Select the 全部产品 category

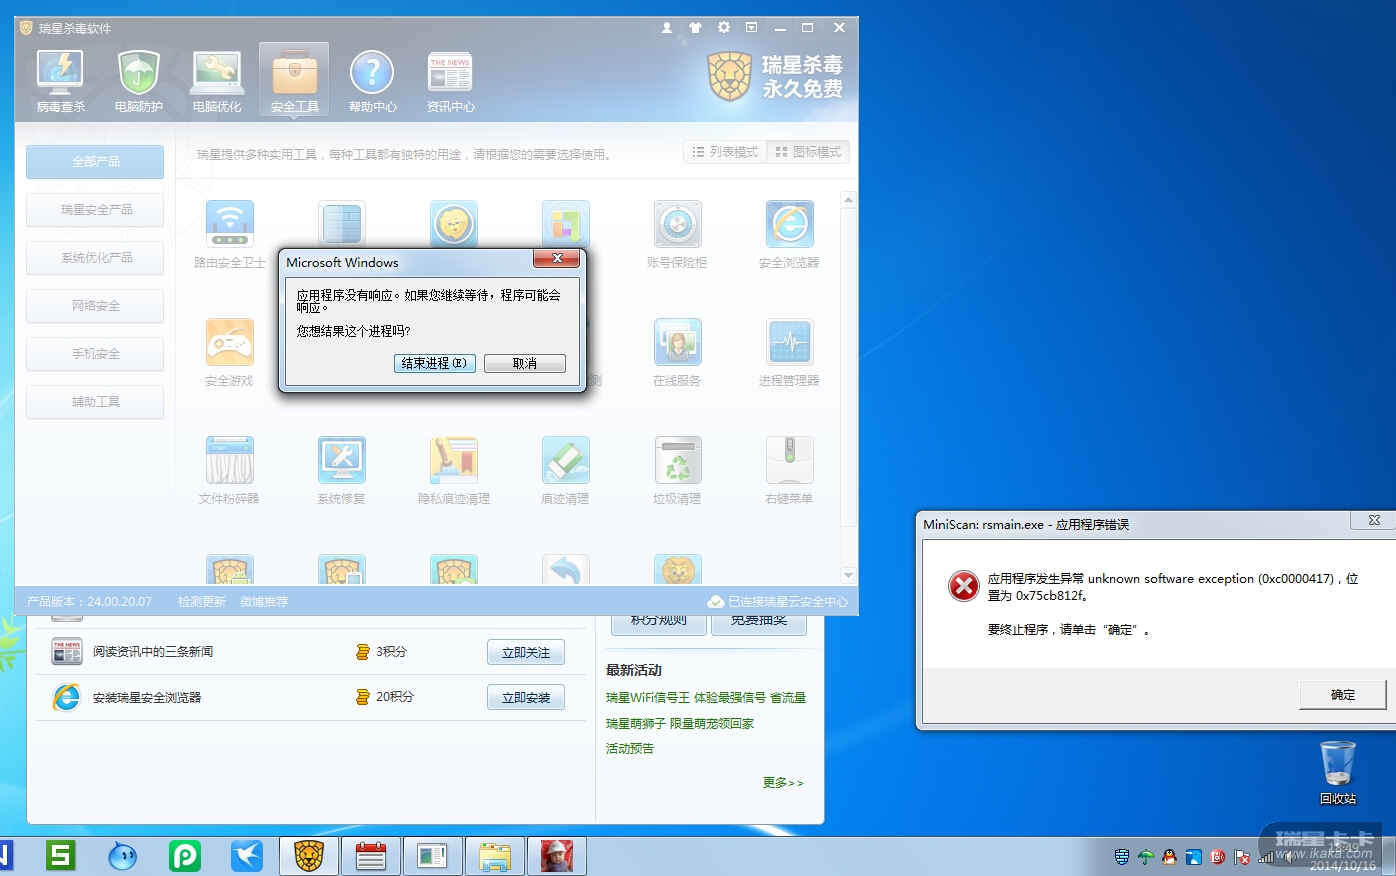point(95,162)
